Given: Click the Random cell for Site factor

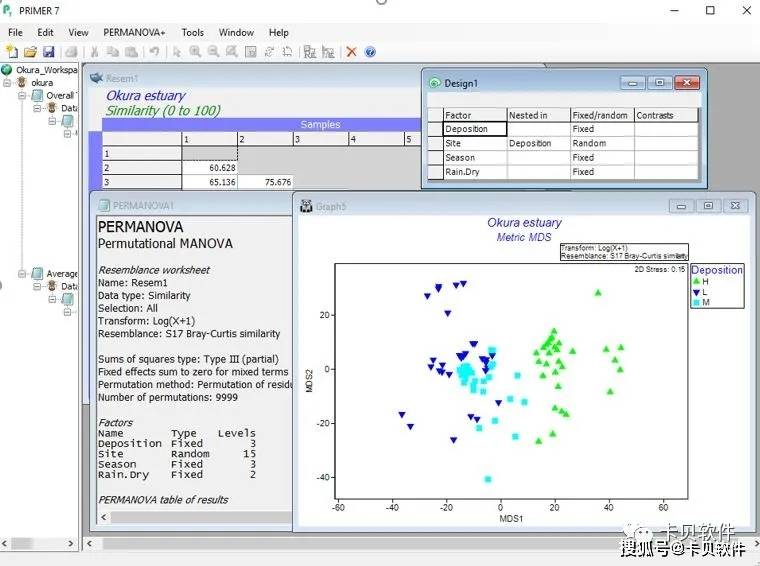Looking at the screenshot, I should point(602,143).
